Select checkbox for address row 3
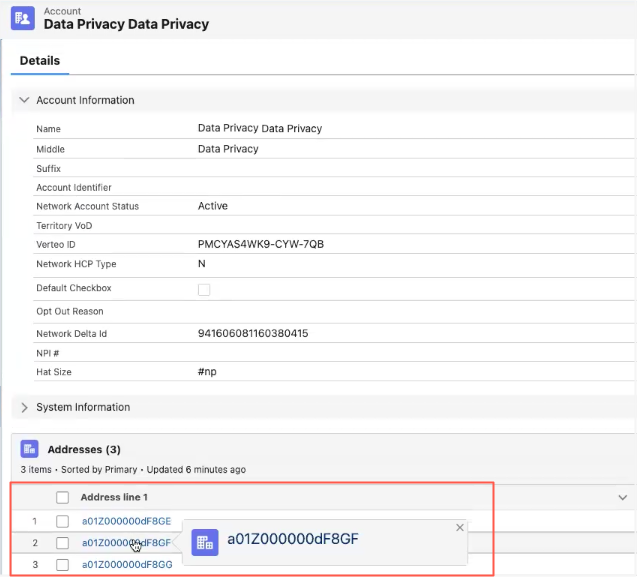The image size is (637, 577). [x=63, y=565]
